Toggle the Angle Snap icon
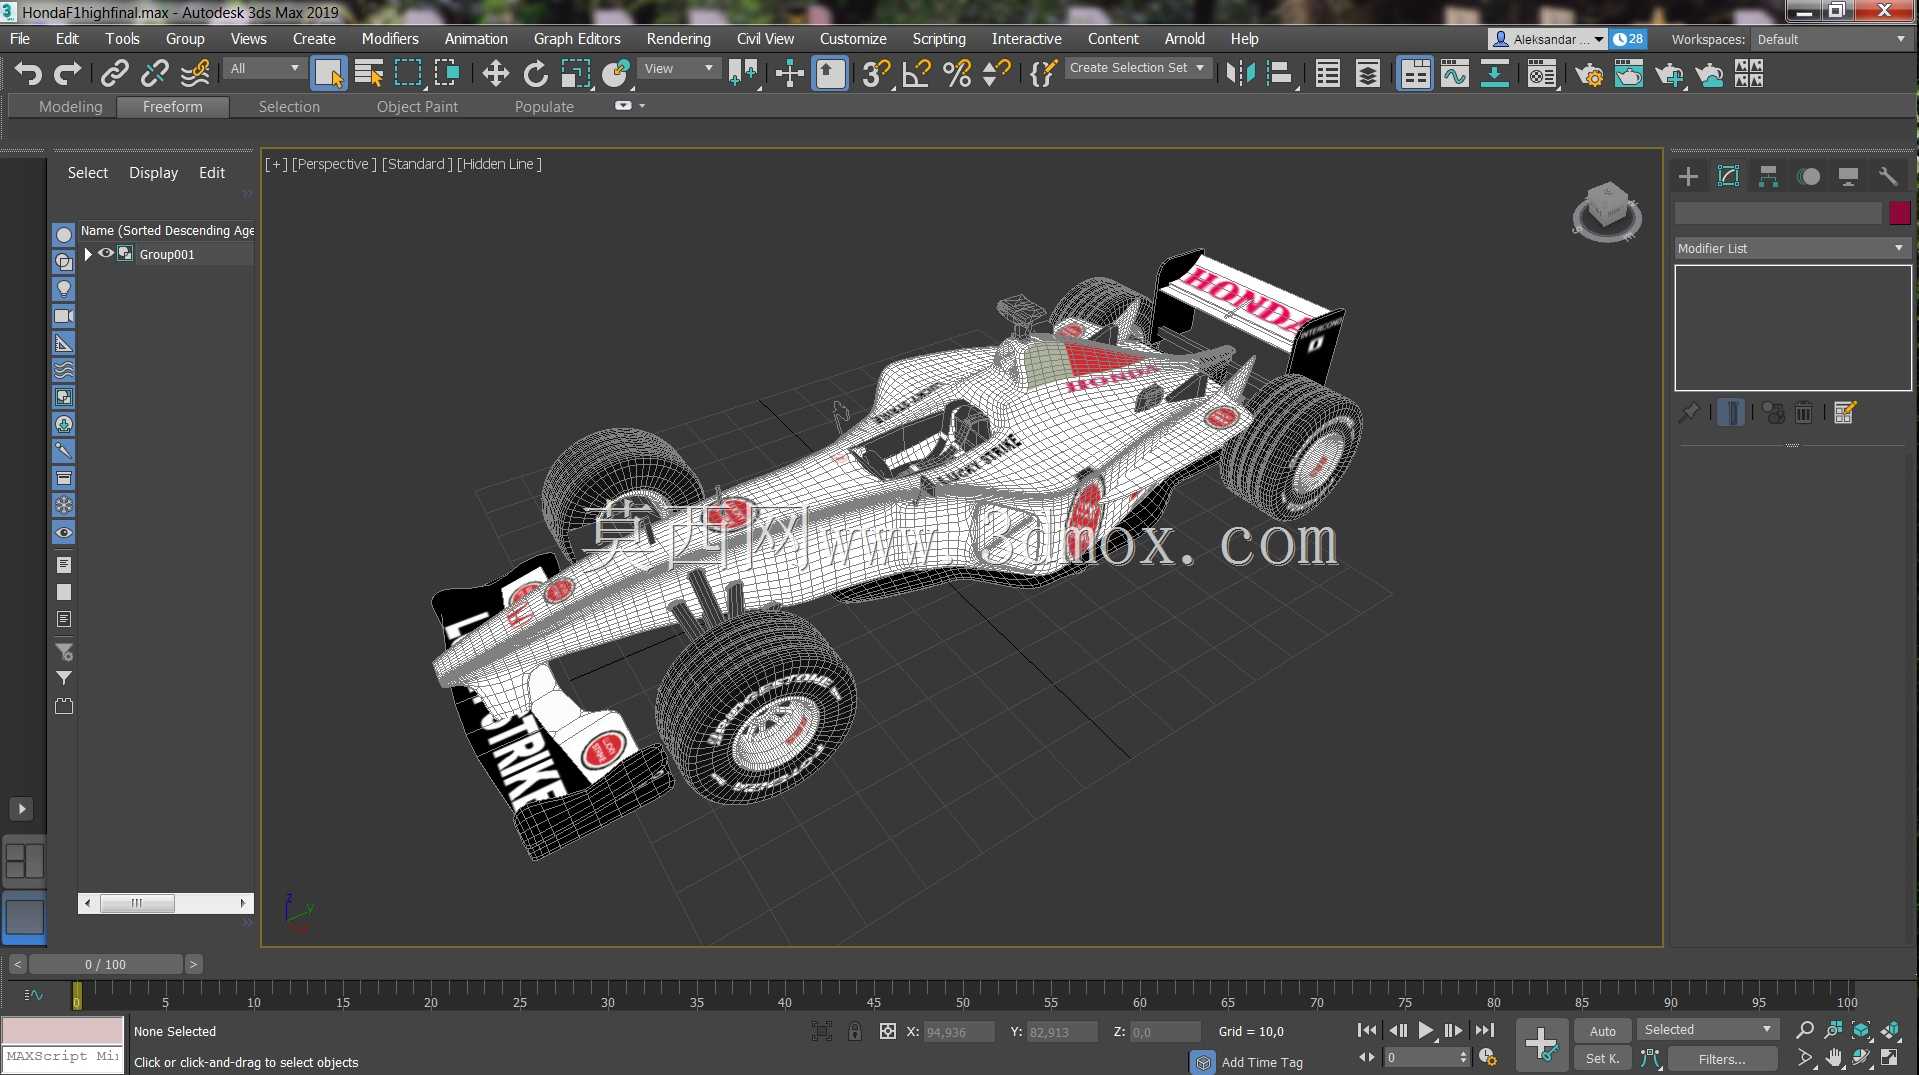The width and height of the screenshot is (1919, 1075). pos(916,74)
